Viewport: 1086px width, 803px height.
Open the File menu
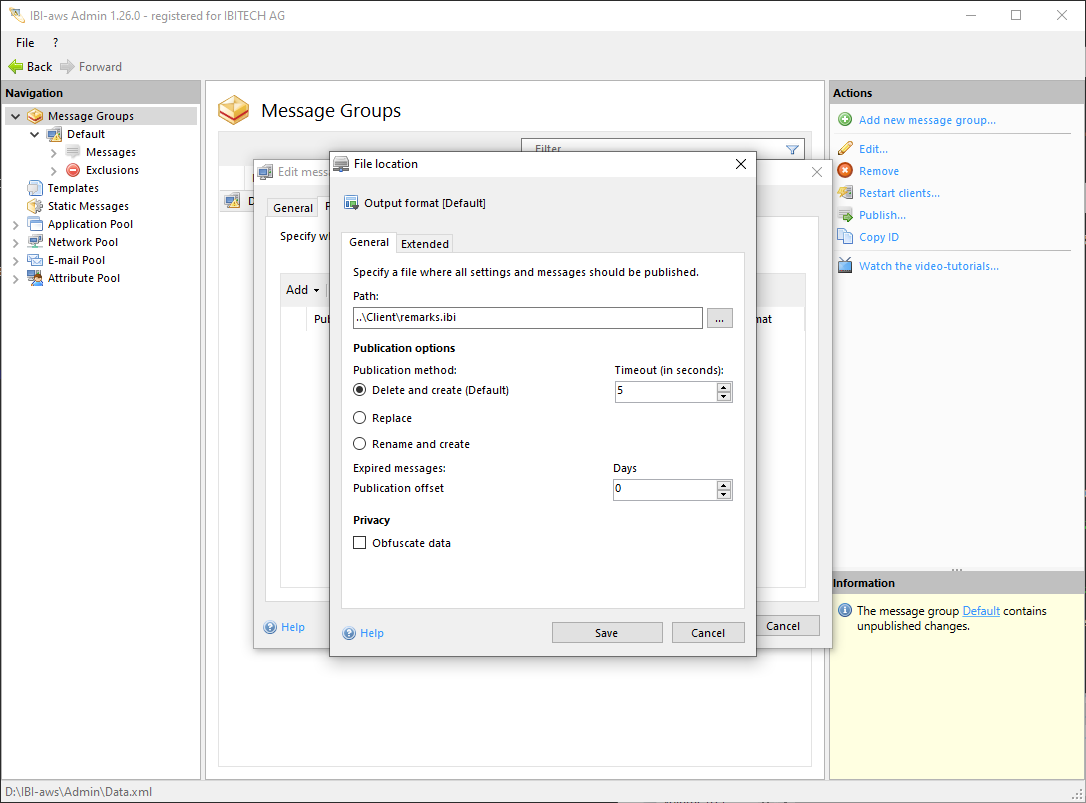(x=25, y=43)
